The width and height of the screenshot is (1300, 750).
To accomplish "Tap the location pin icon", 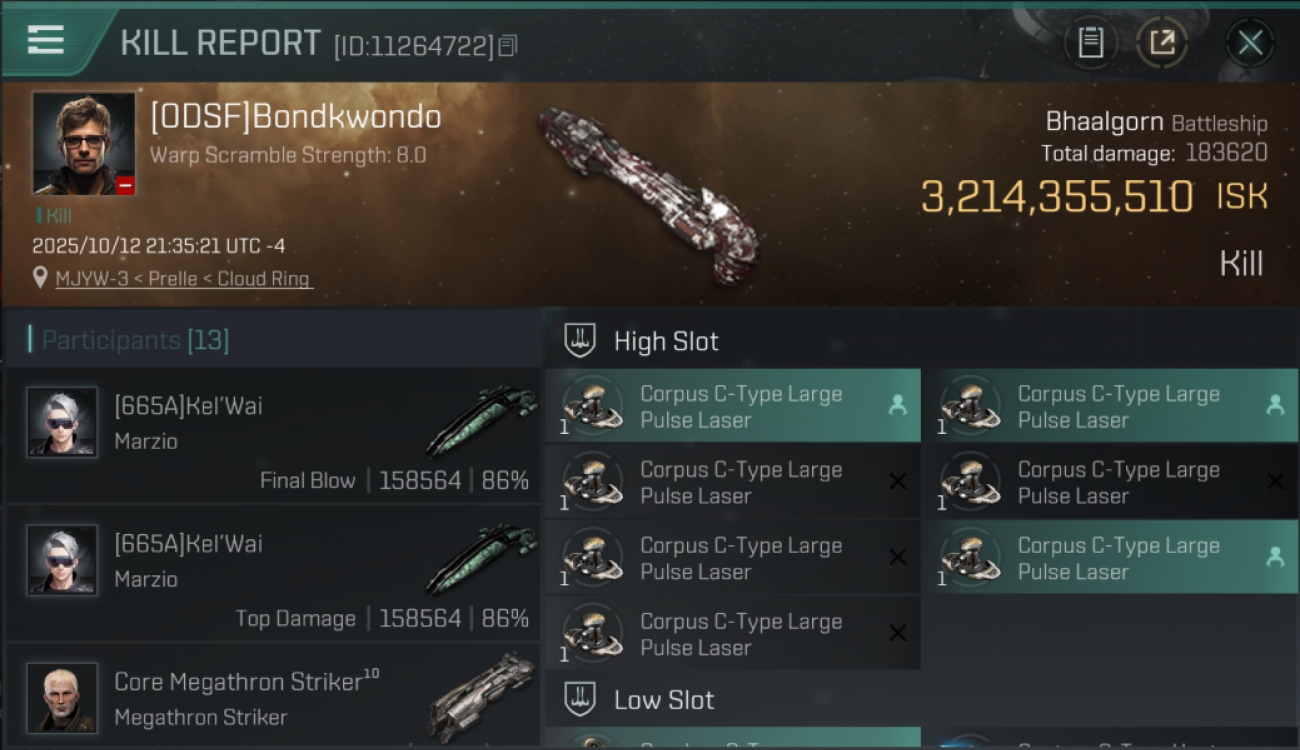I will click(40, 278).
